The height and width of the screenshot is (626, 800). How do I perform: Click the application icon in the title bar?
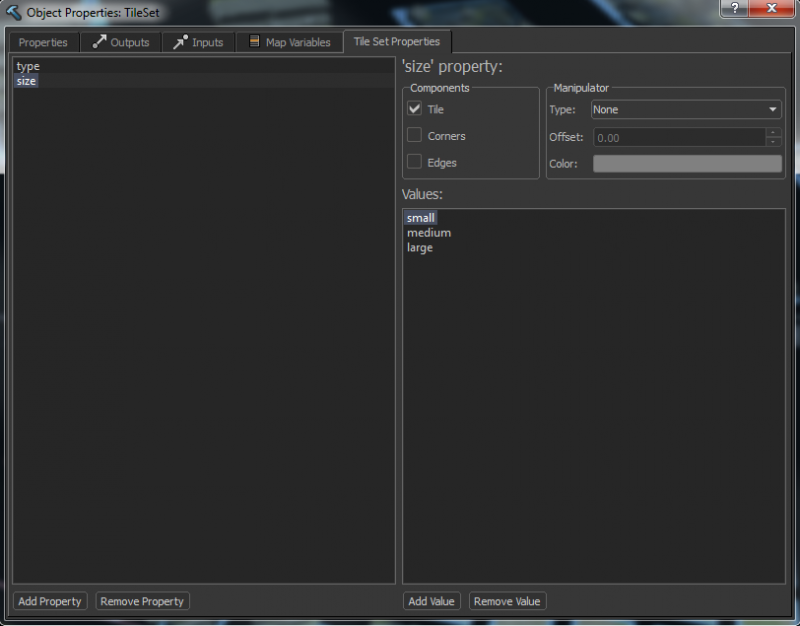11,10
